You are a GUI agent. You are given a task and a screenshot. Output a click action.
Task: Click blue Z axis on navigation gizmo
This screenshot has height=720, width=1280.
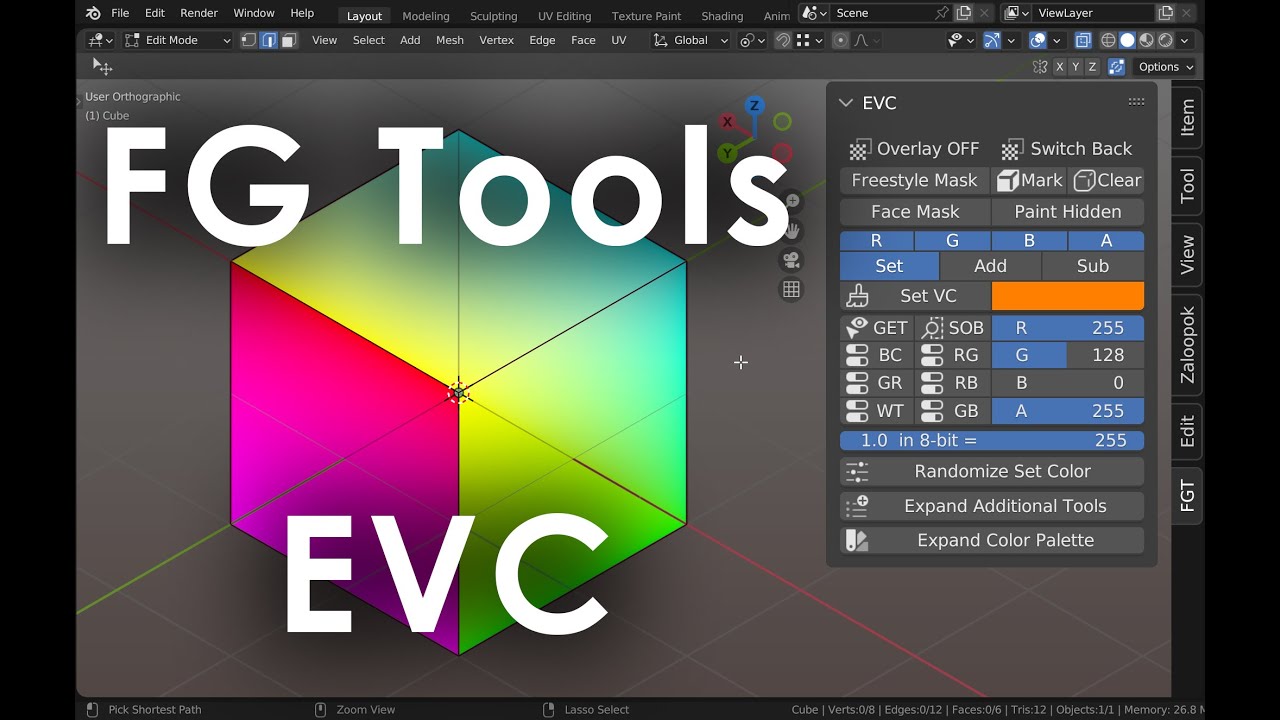pos(755,105)
